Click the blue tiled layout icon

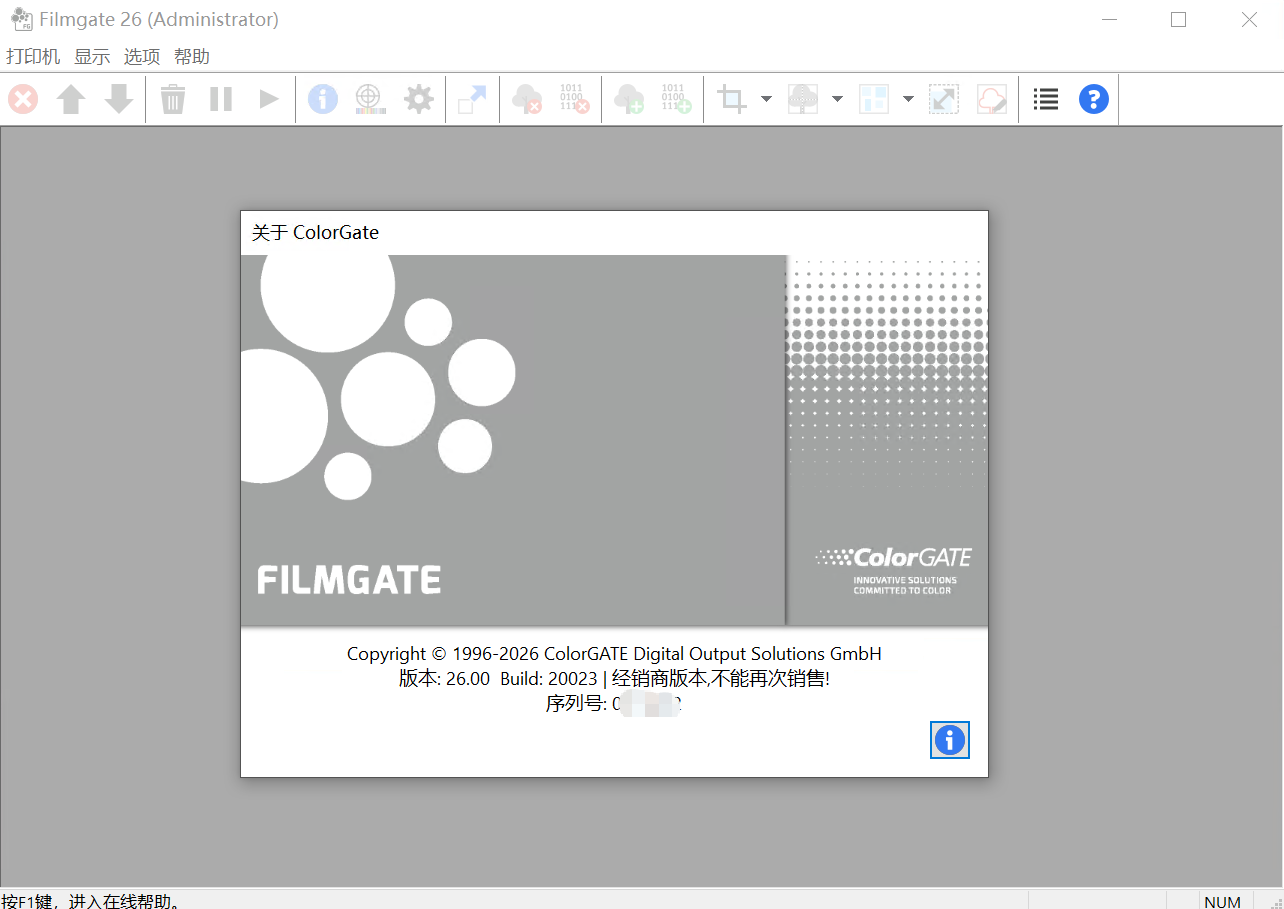(x=874, y=99)
